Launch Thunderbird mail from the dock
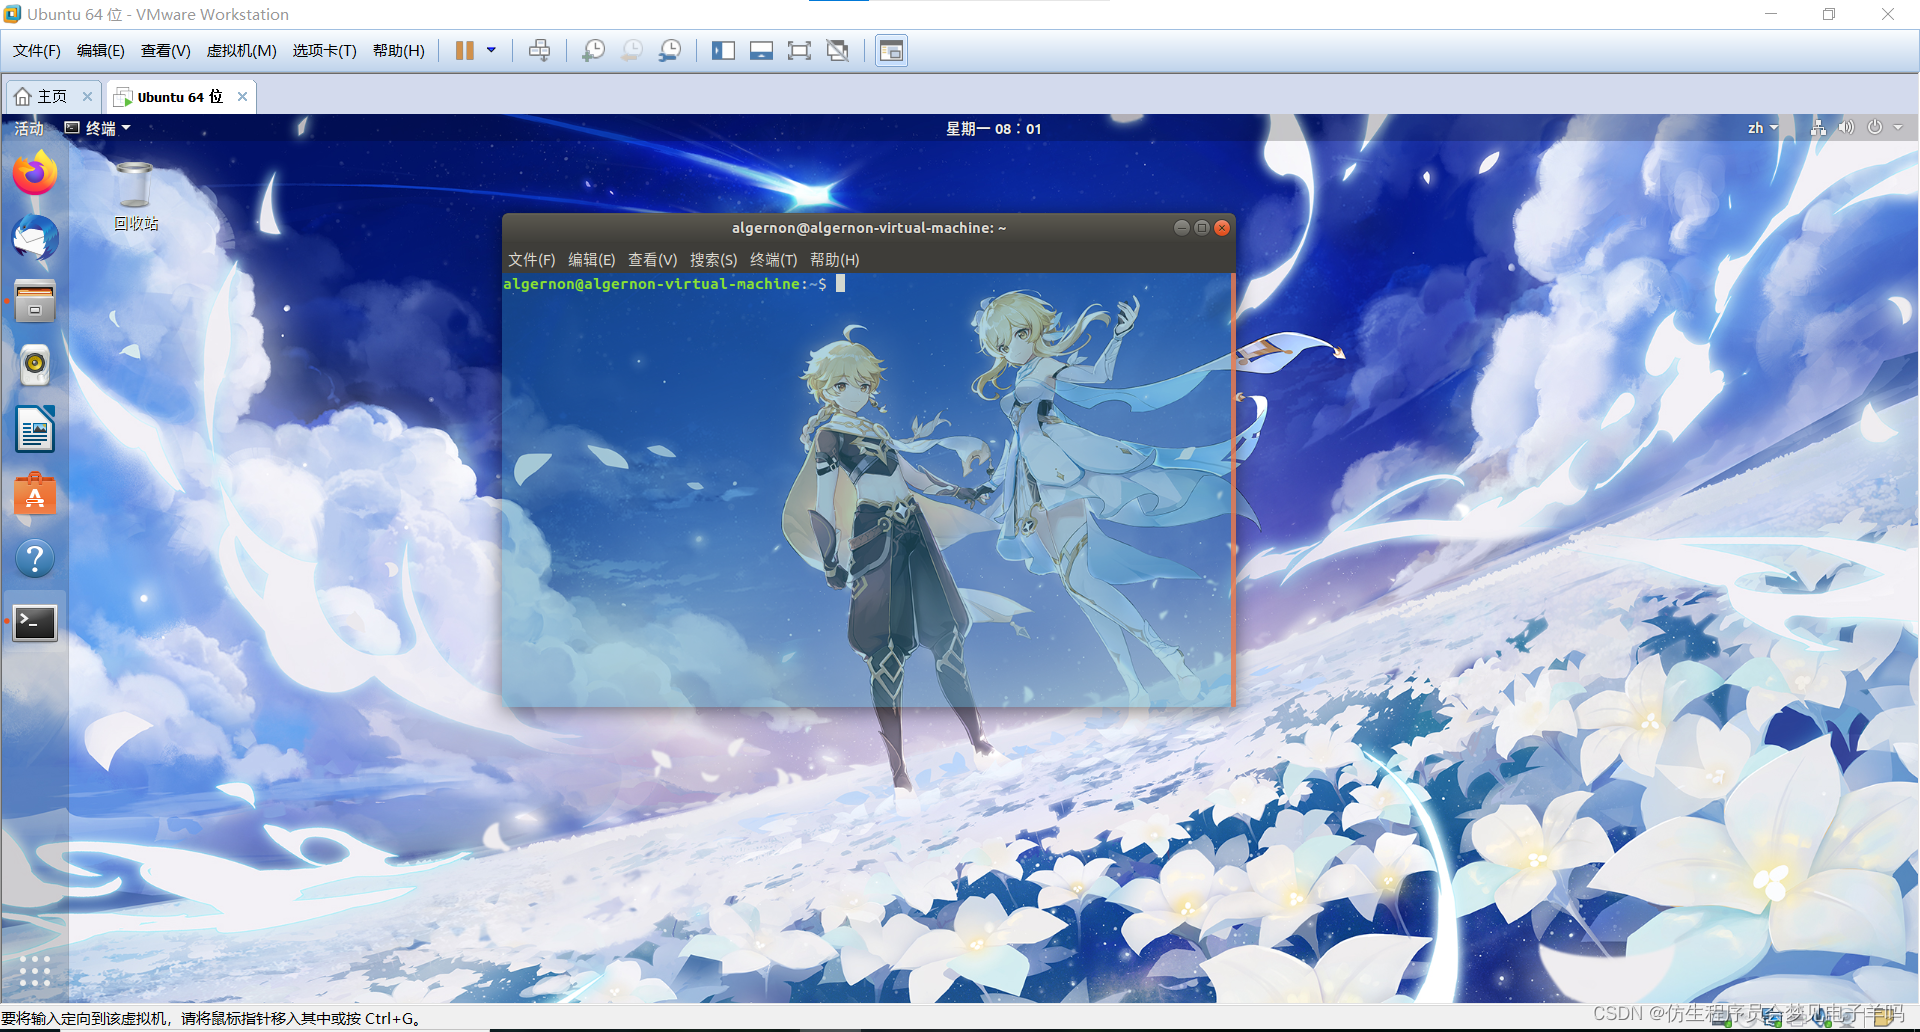1920x1032 pixels. click(x=35, y=238)
